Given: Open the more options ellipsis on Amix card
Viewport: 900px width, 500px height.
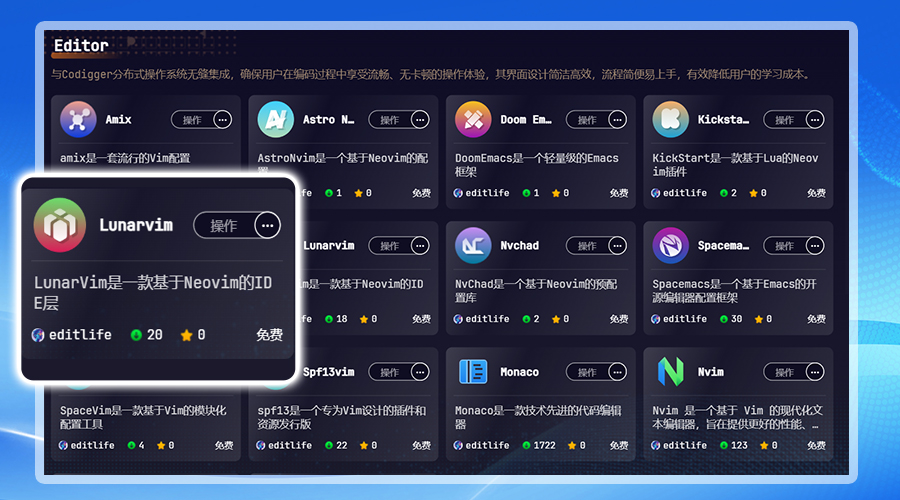Looking at the screenshot, I should pyautogui.click(x=223, y=120).
